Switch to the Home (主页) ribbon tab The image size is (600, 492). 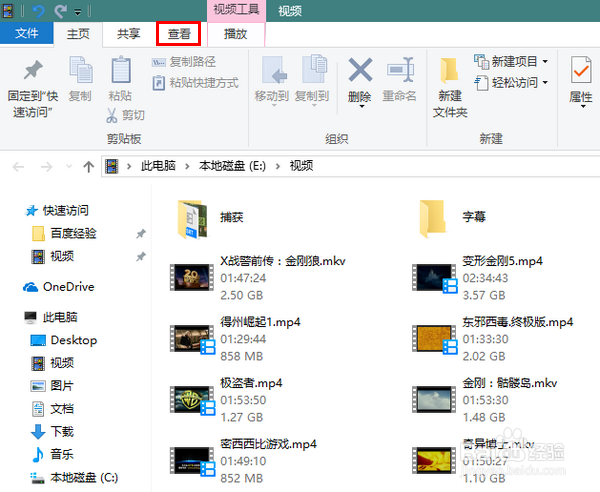(78, 34)
